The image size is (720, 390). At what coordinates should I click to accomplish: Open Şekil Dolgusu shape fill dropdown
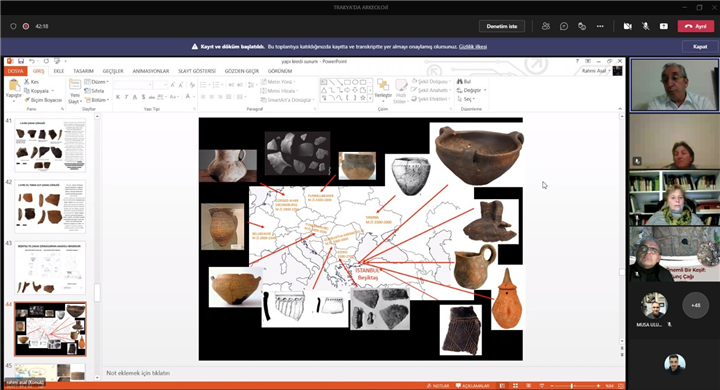click(x=431, y=82)
